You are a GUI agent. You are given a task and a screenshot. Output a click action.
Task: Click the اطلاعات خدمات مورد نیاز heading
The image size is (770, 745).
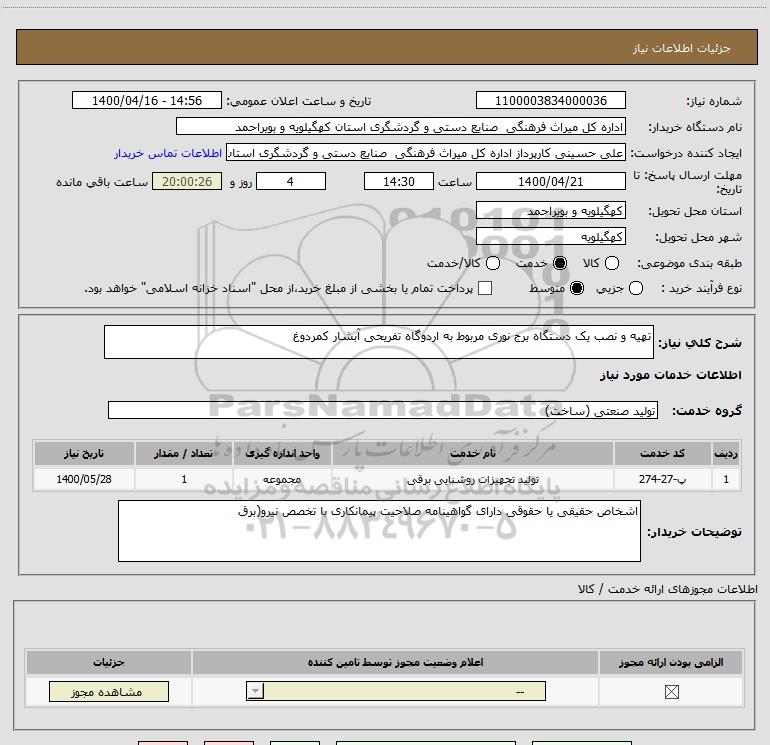click(x=670, y=375)
